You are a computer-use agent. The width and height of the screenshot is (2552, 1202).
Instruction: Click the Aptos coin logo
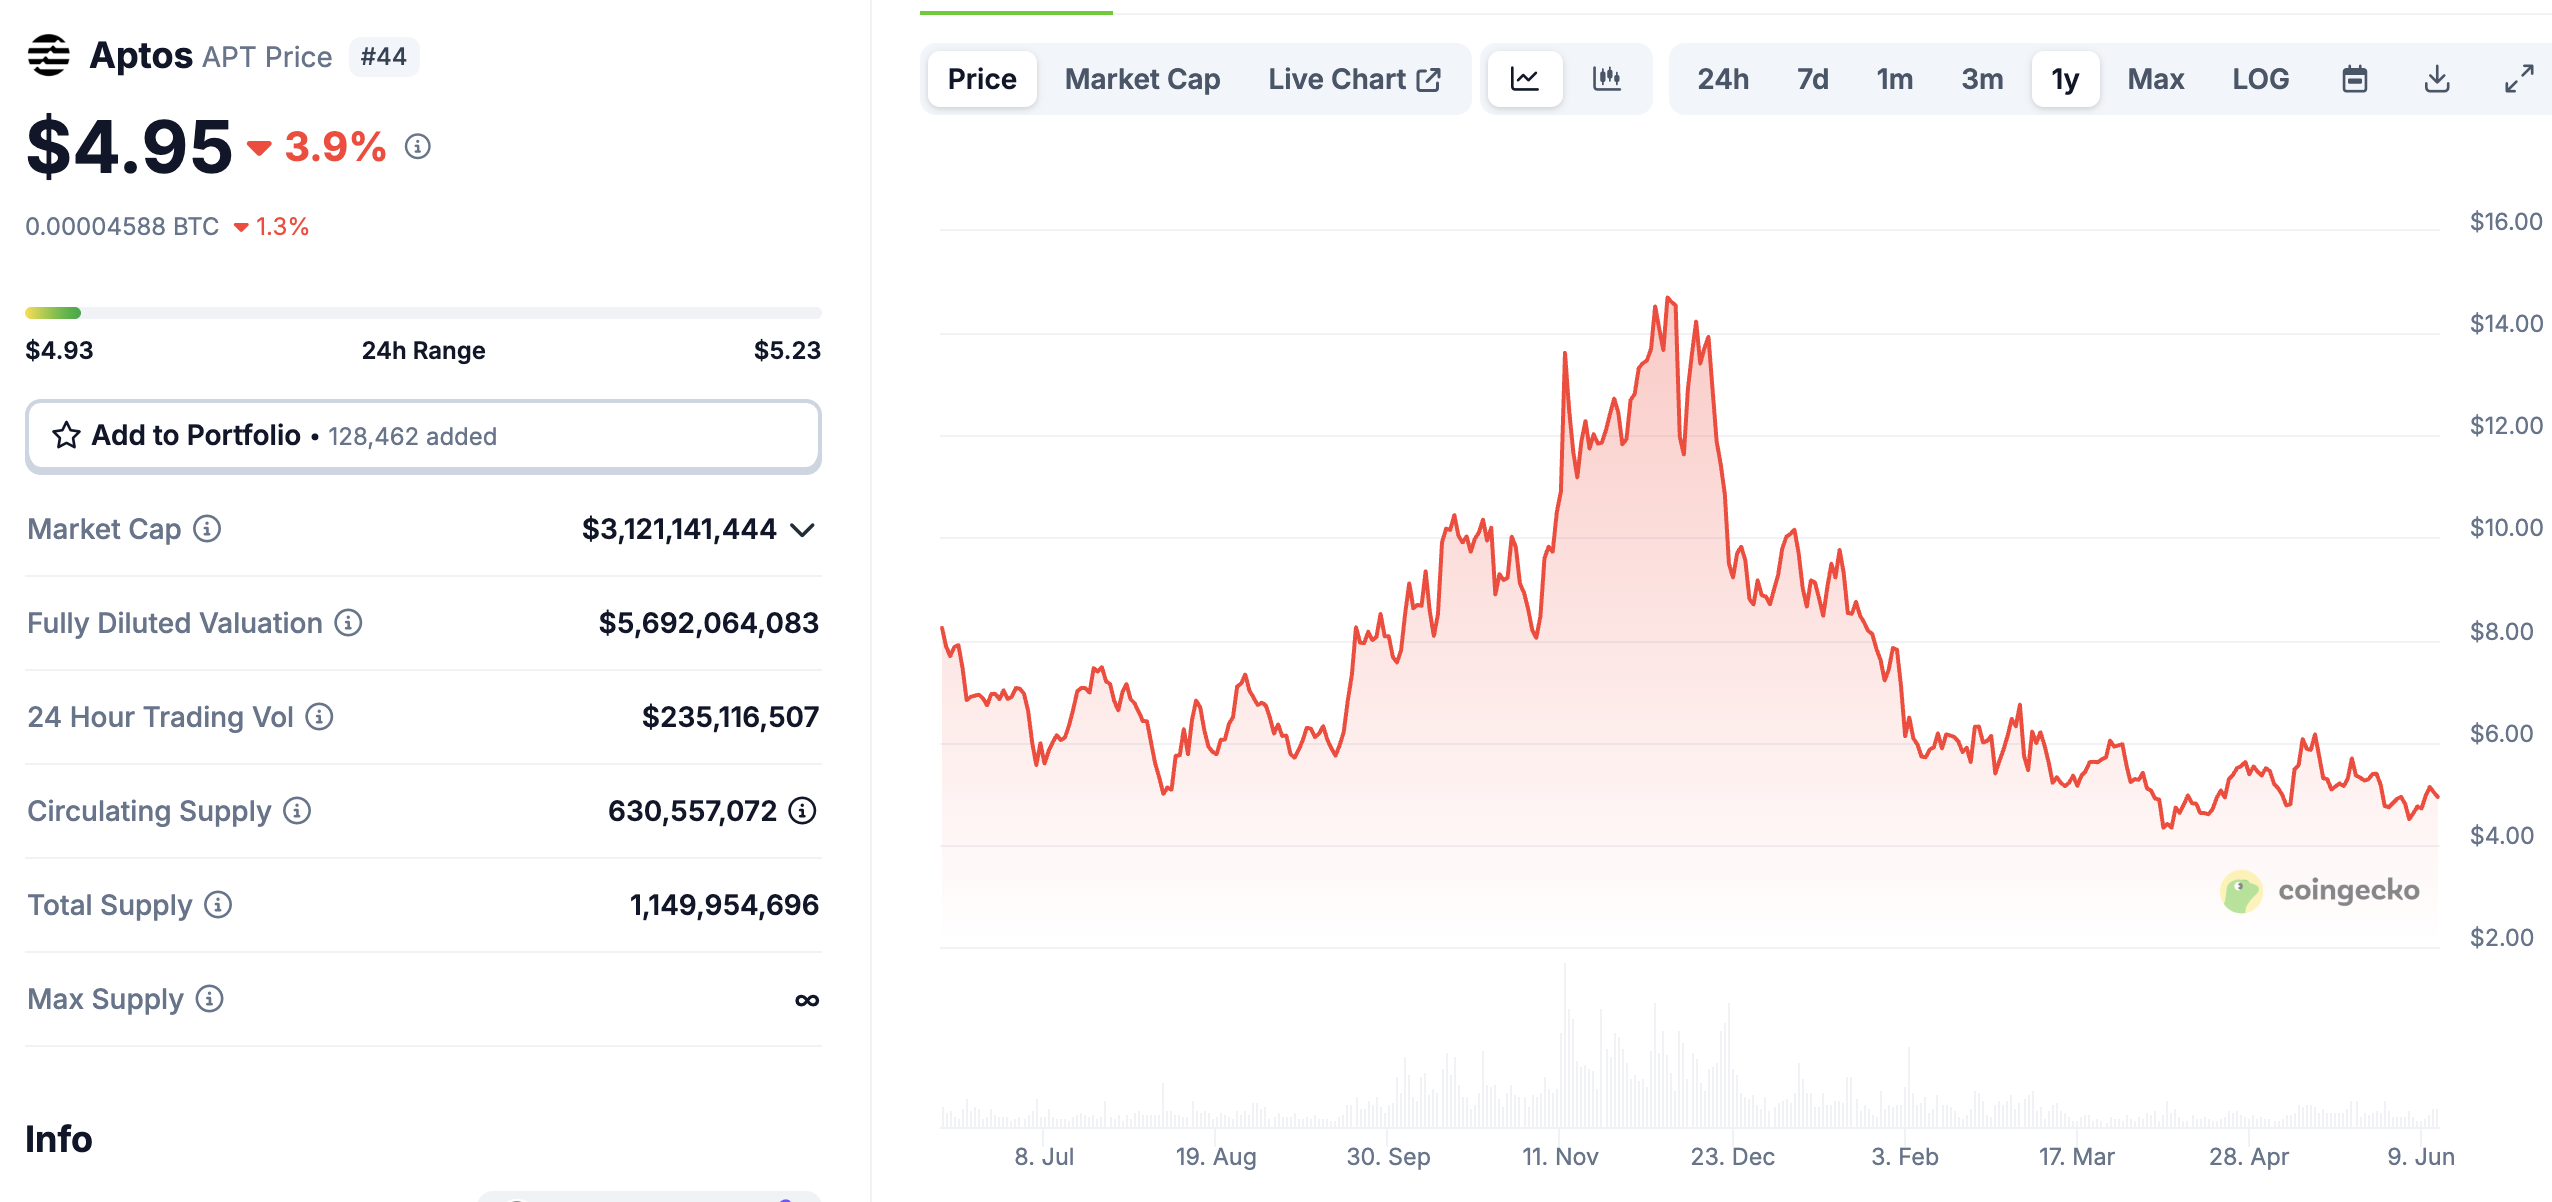point(47,55)
